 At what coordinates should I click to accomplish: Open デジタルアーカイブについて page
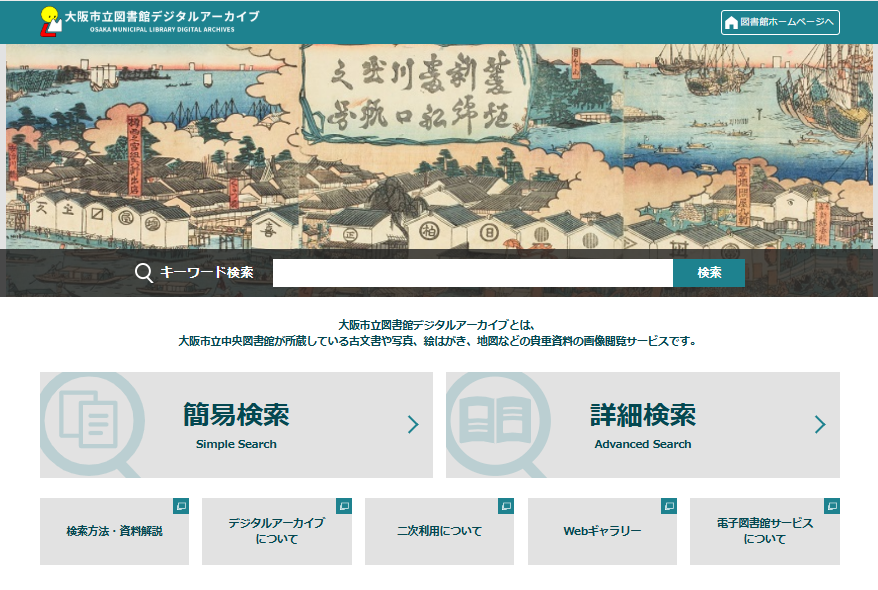pyautogui.click(x=277, y=531)
